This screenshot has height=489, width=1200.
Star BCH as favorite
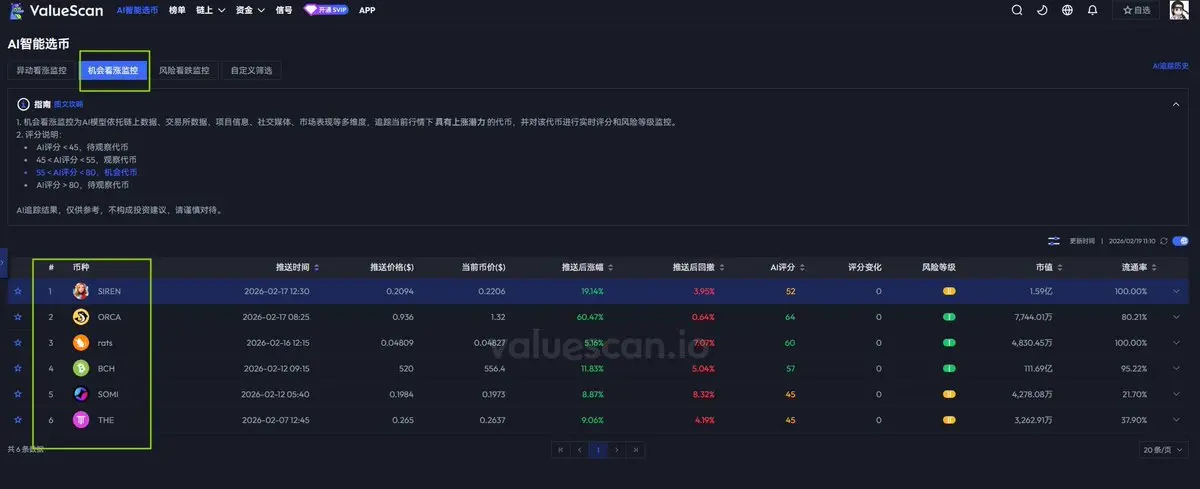[x=17, y=368]
